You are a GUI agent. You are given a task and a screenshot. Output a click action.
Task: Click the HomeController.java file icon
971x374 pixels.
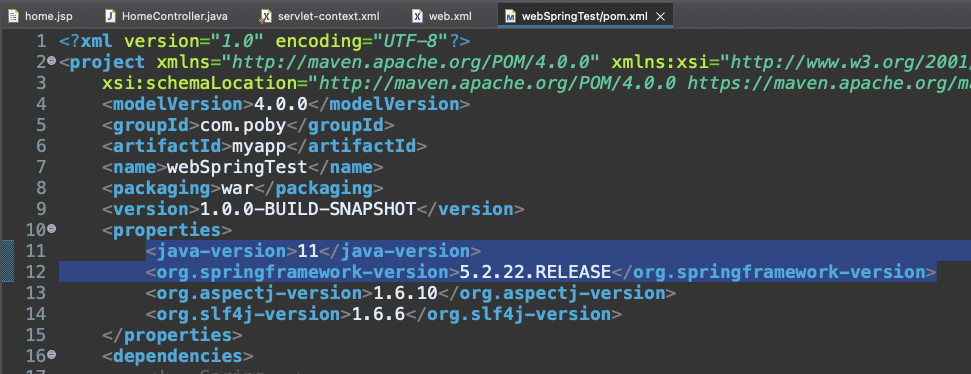click(110, 16)
